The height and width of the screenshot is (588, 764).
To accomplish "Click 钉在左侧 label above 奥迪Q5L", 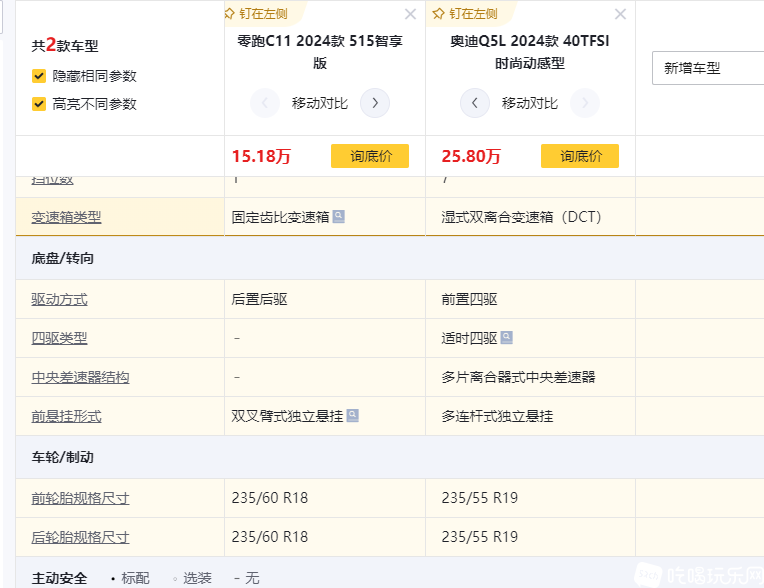I will tap(473, 14).
